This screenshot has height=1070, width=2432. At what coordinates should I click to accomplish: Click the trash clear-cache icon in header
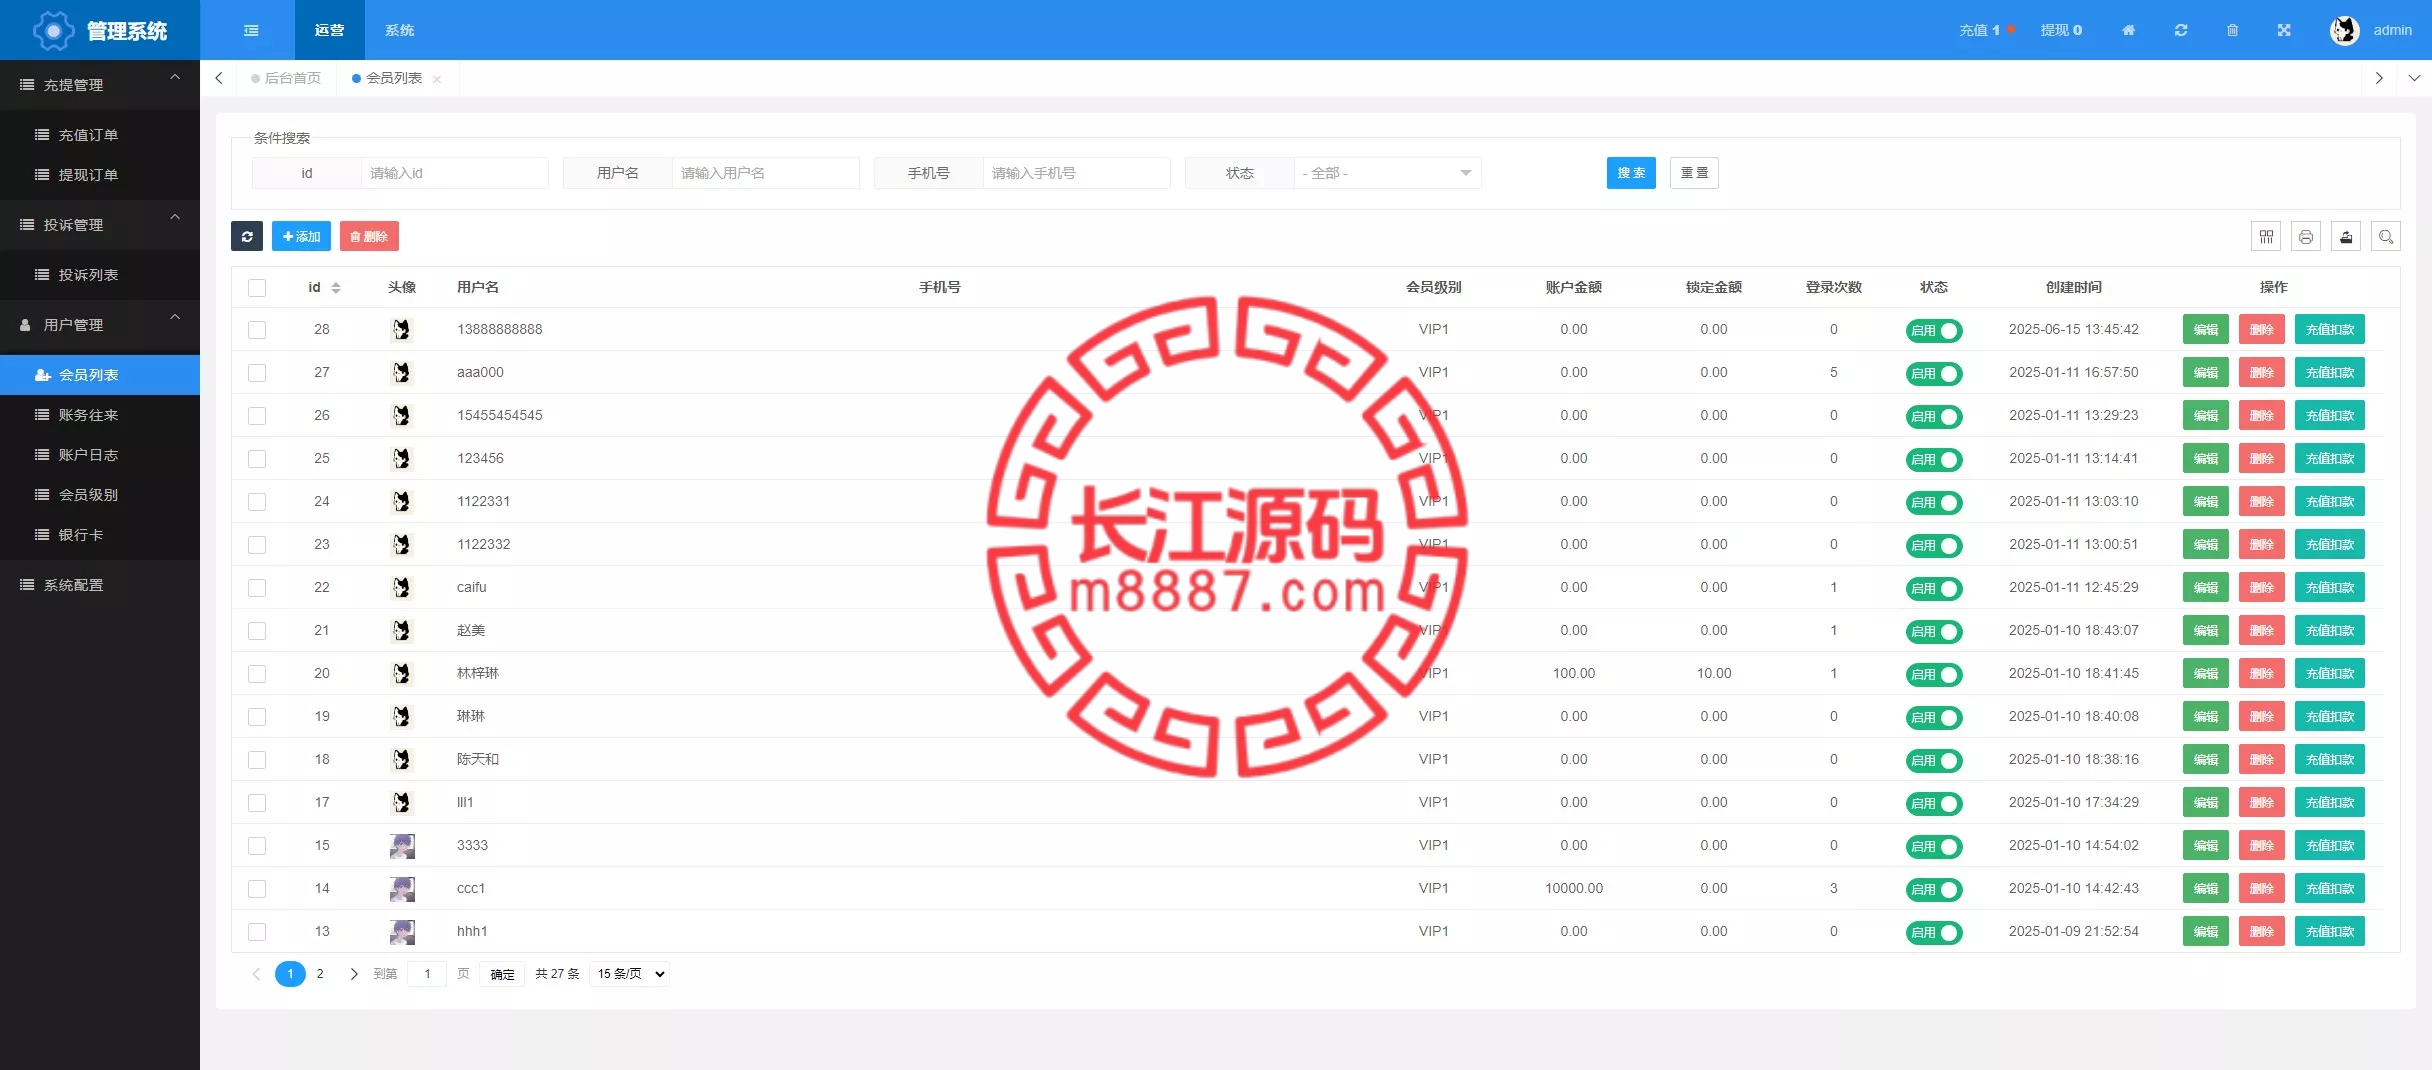click(x=2232, y=30)
